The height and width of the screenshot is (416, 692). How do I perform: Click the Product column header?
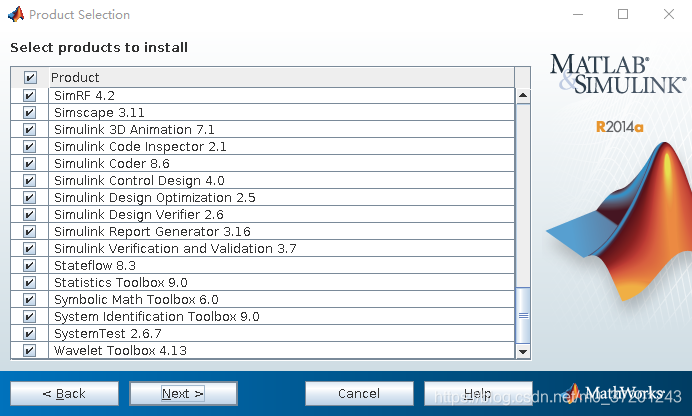pyautogui.click(x=280, y=78)
